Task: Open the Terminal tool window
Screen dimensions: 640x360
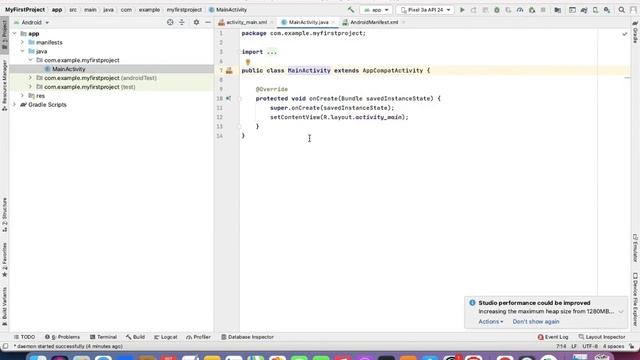Action: click(103, 337)
